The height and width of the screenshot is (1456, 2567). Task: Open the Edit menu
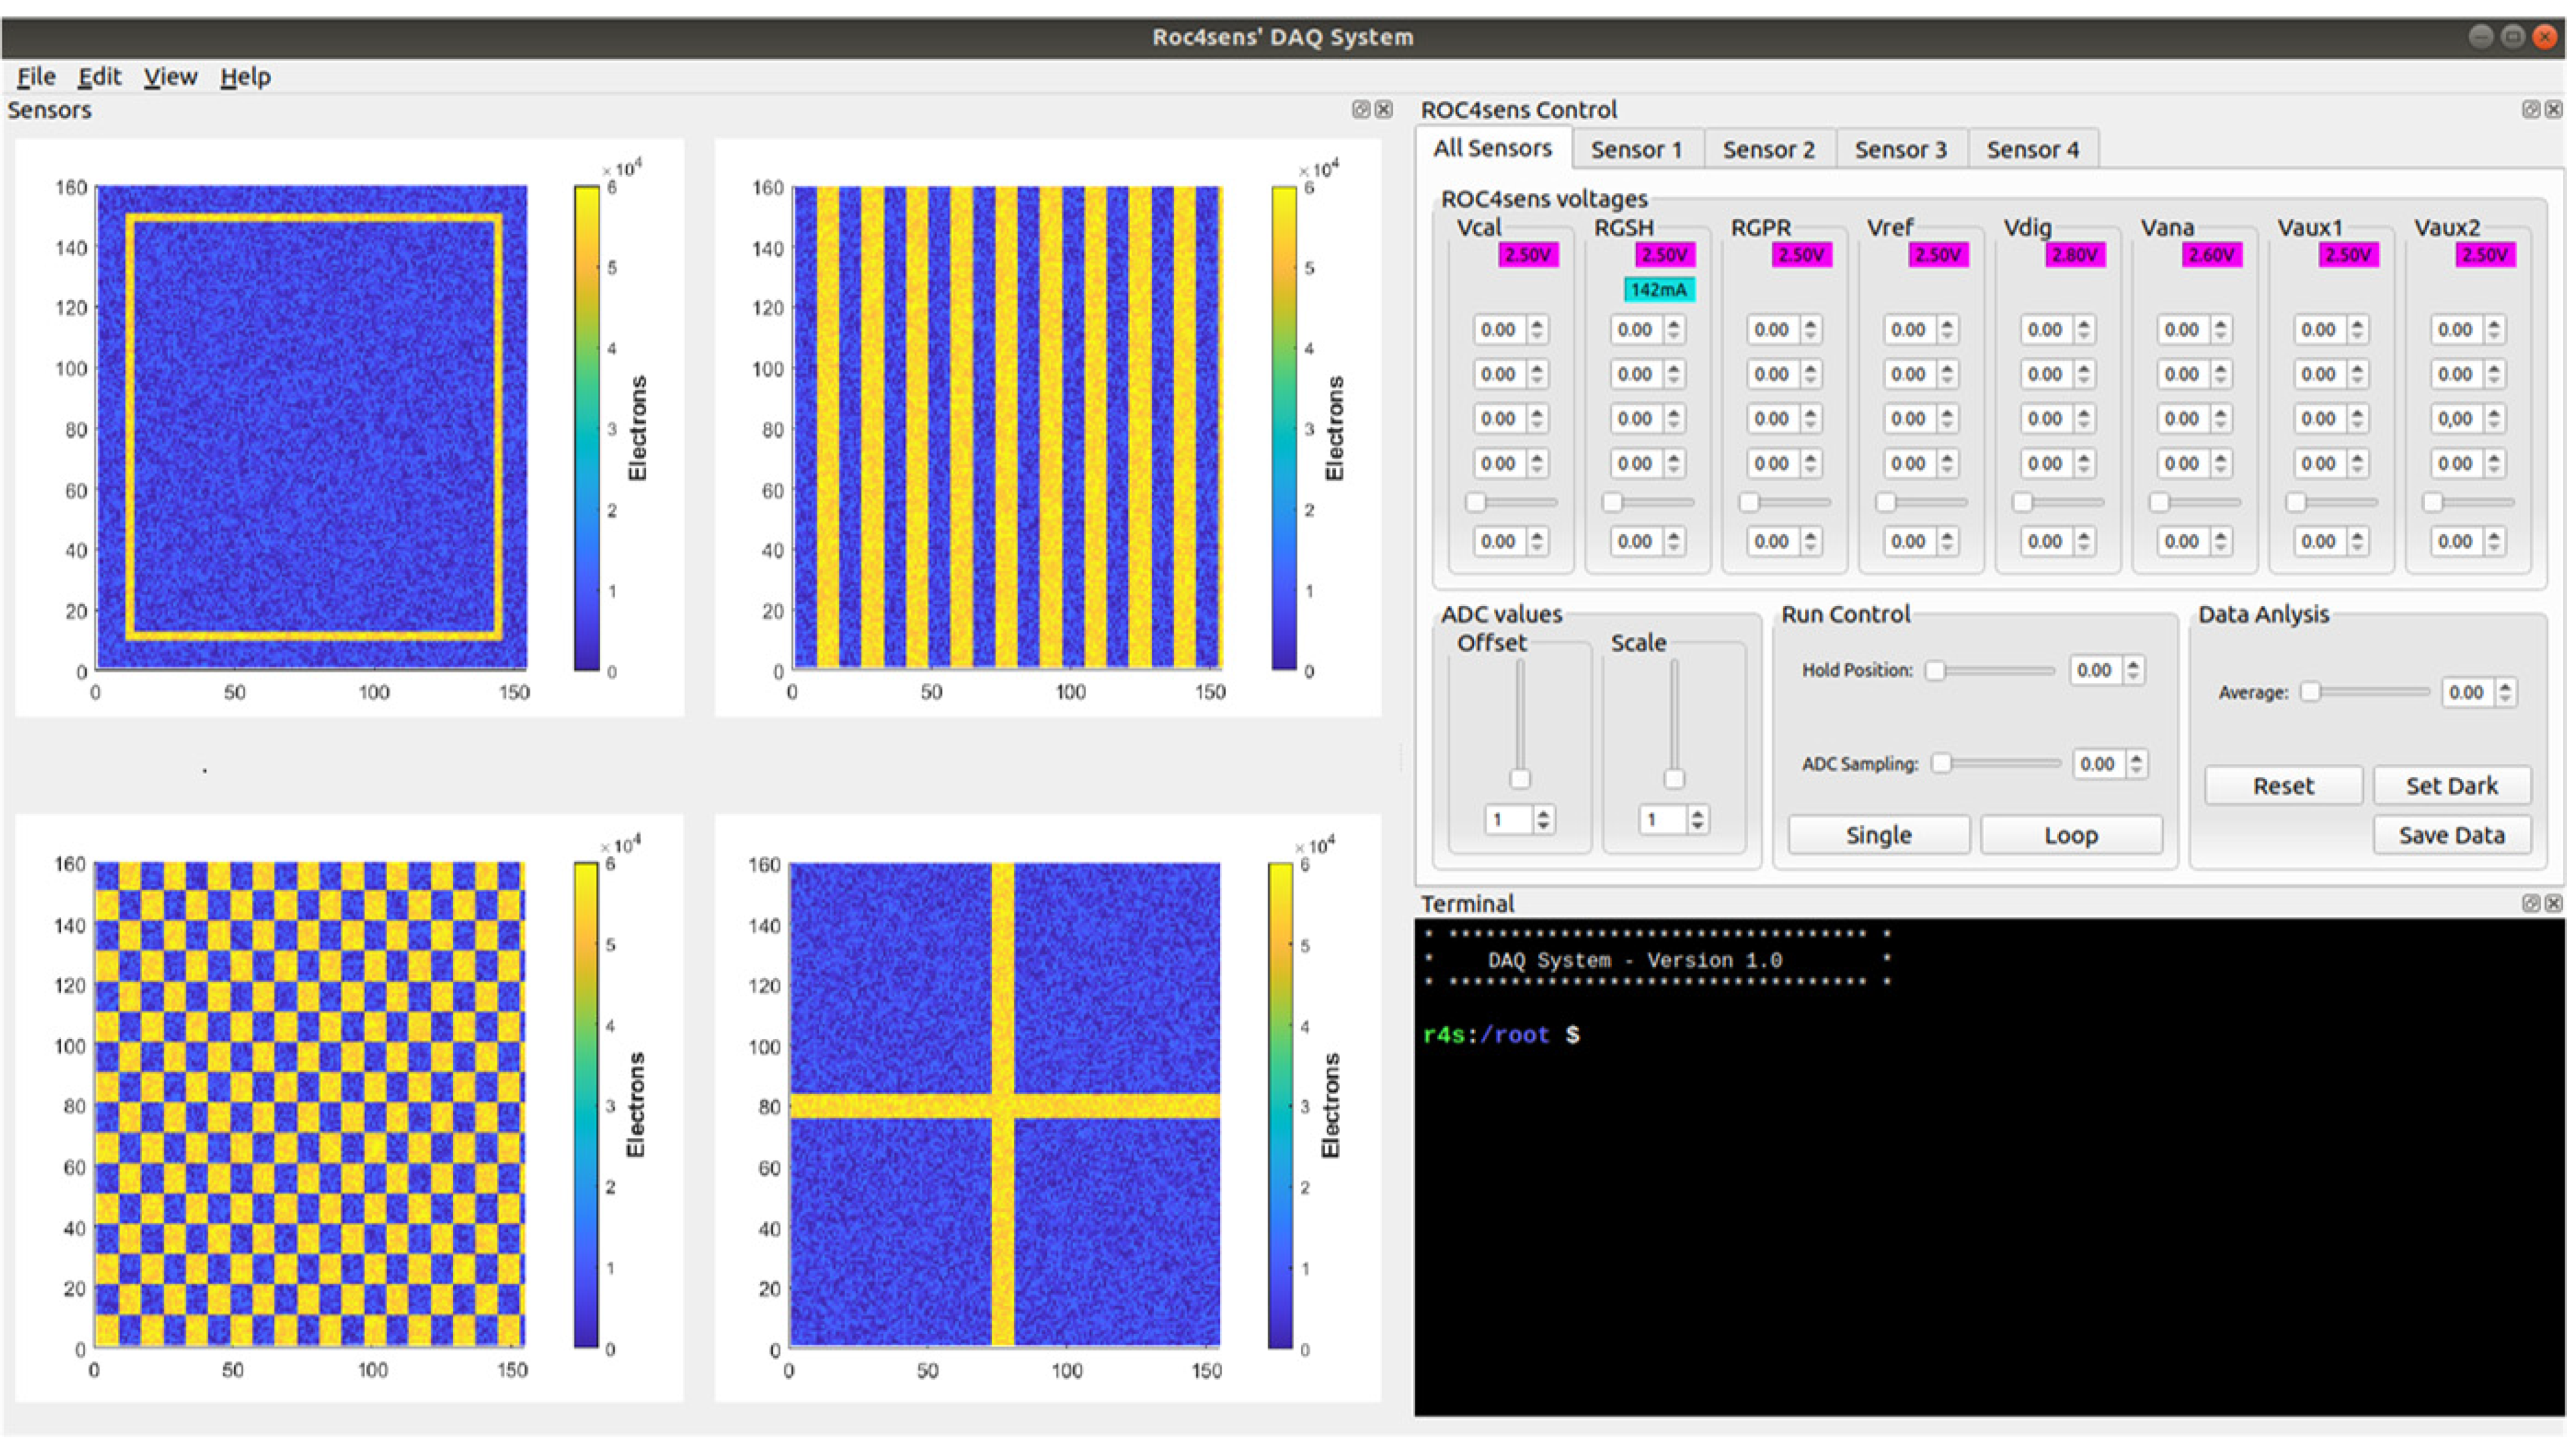point(99,77)
